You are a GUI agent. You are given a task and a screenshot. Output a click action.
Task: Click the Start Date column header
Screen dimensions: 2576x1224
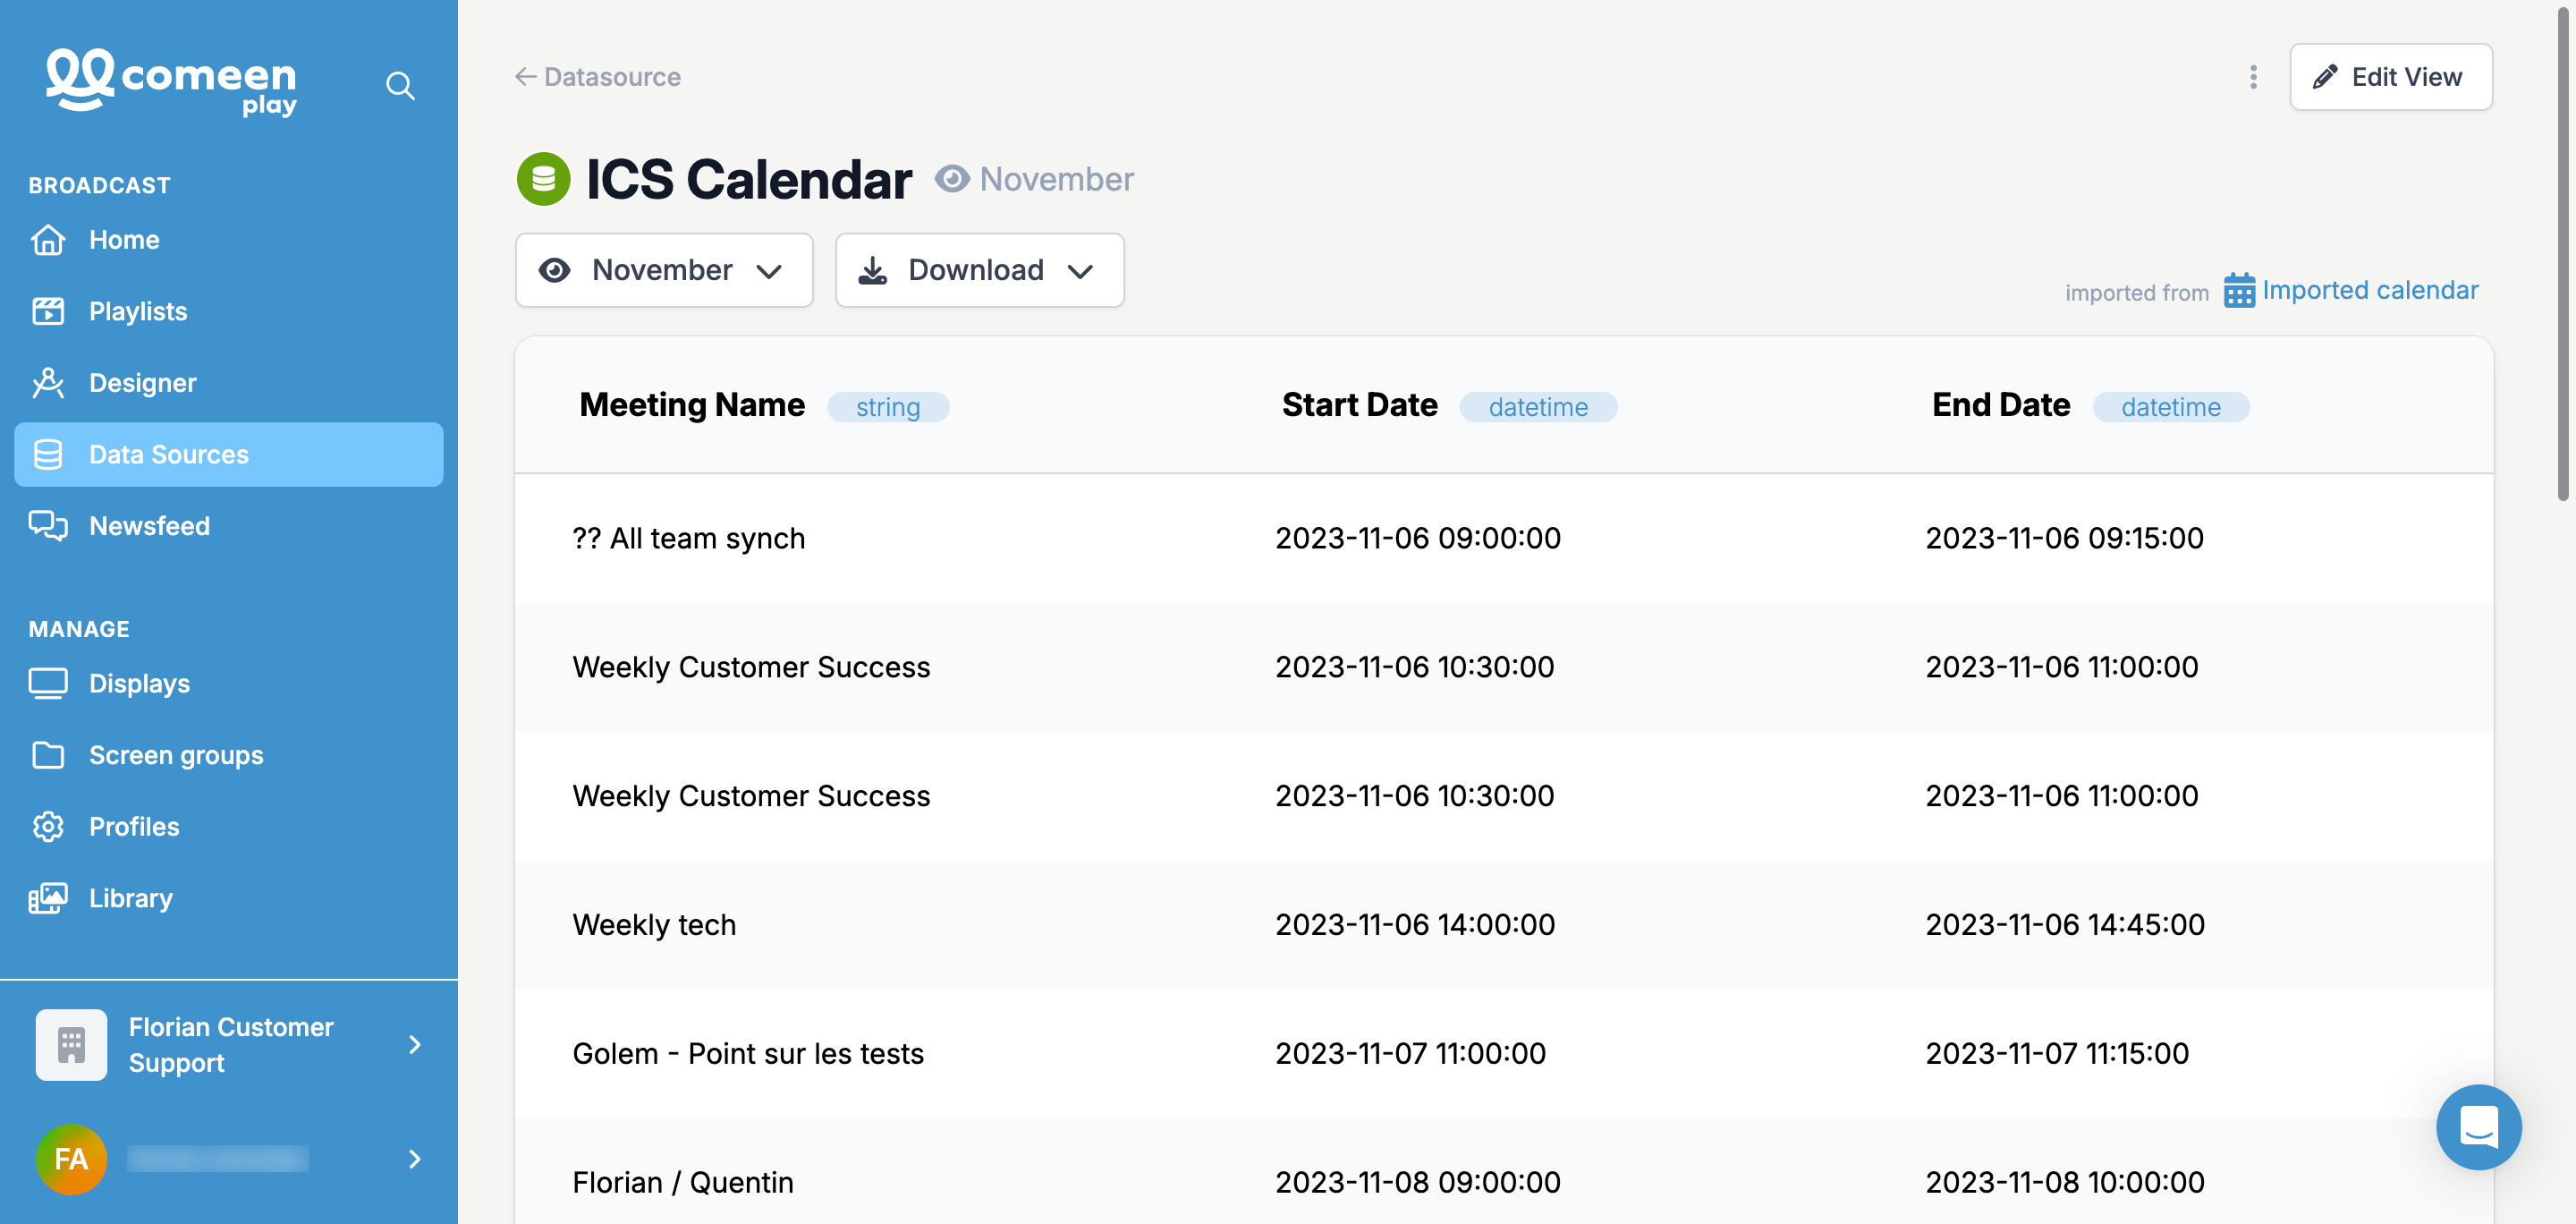1359,405
